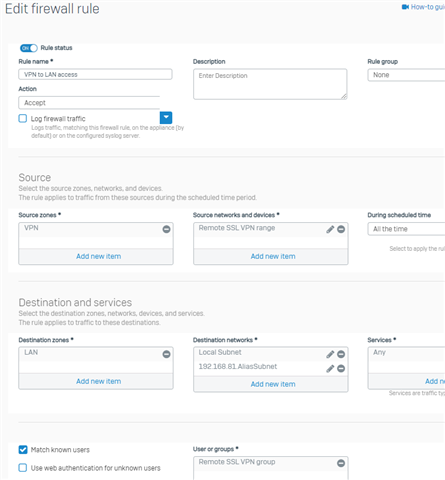This screenshot has height=480, width=445.
Task: Click the Rule name input field
Action: point(95,74)
